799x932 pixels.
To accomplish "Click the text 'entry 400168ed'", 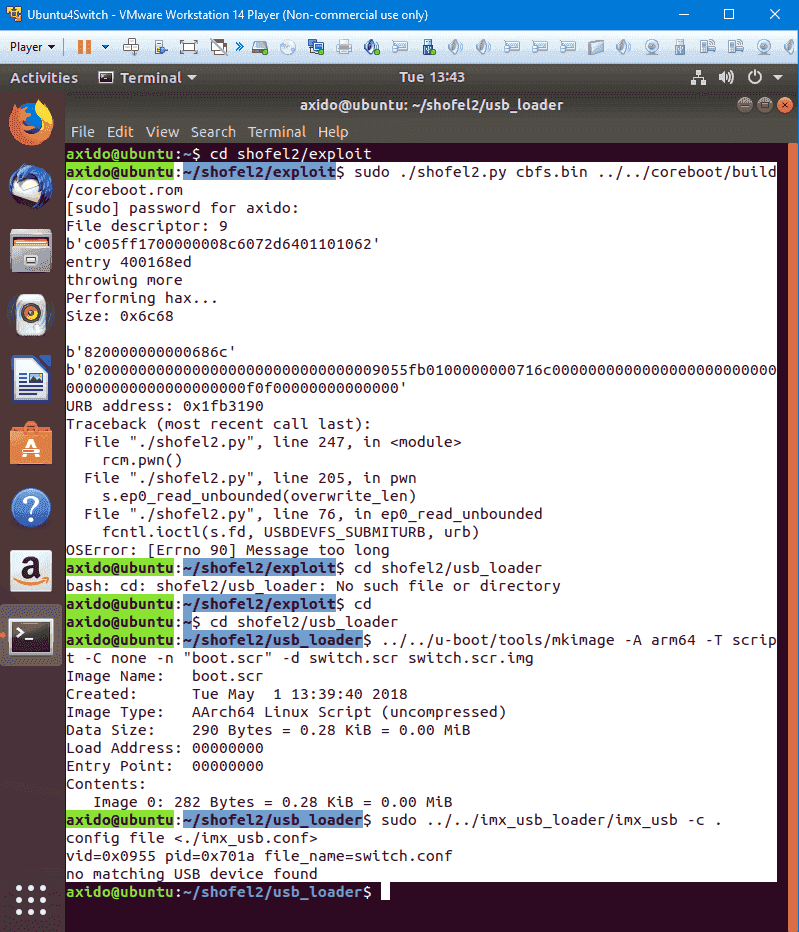I will [129, 262].
